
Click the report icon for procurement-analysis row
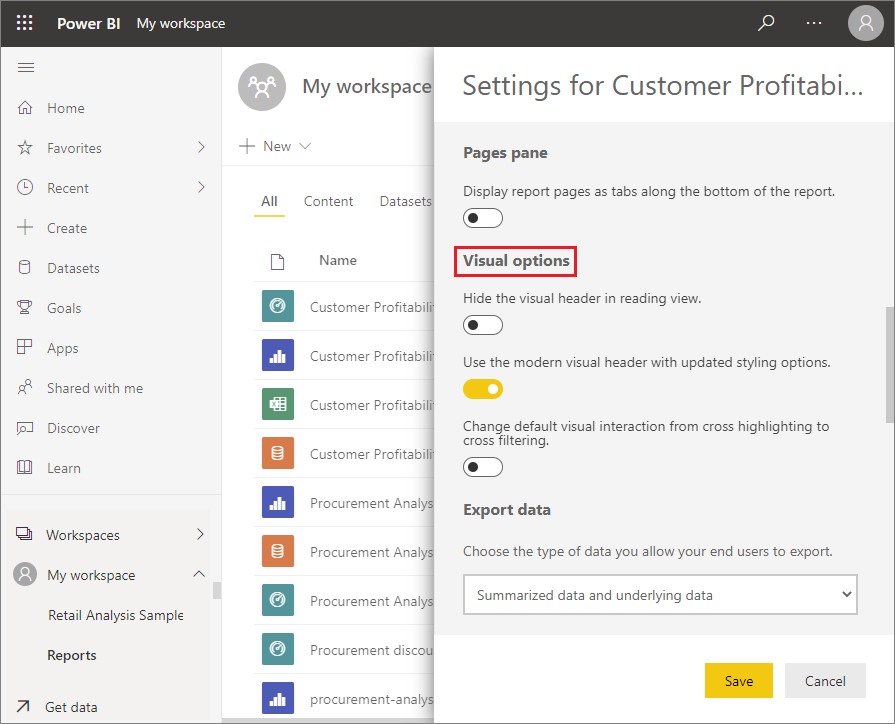[278, 698]
